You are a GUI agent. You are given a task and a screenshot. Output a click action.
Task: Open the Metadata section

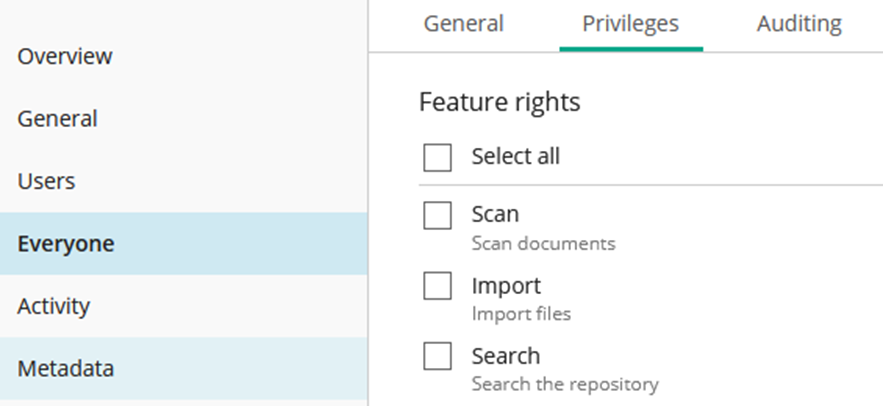[184, 369]
